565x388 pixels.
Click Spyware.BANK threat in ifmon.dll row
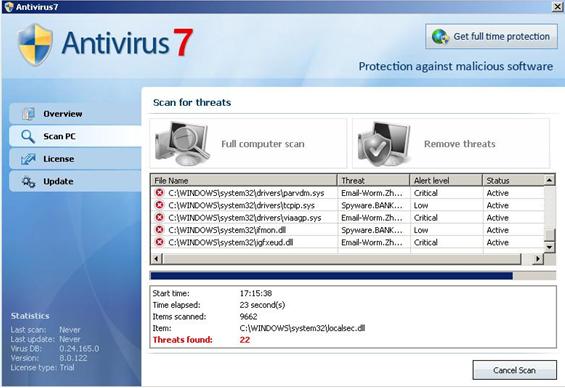[x=372, y=230]
